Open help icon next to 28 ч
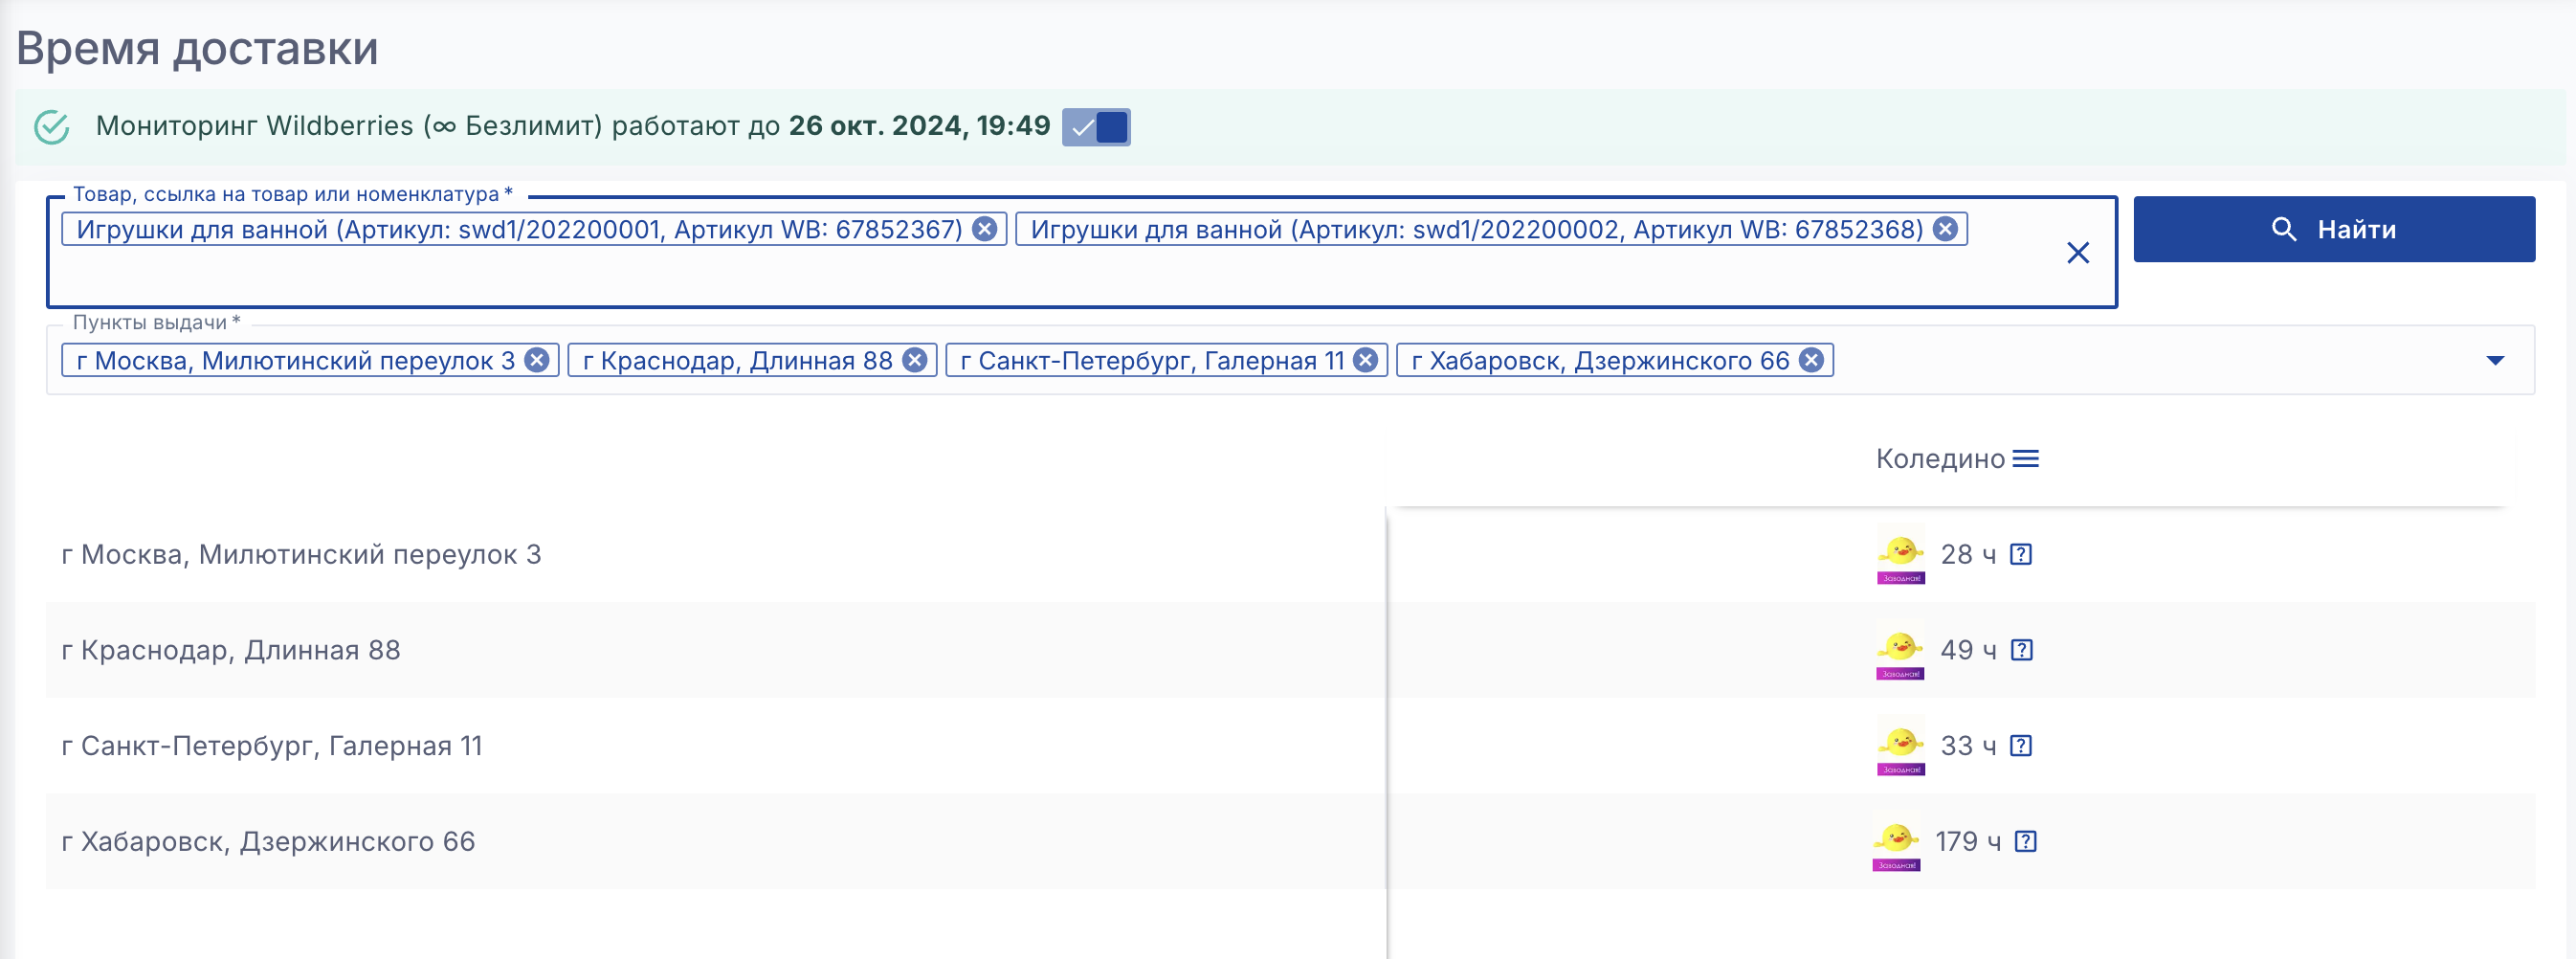Viewport: 2576px width, 959px height. click(2020, 554)
